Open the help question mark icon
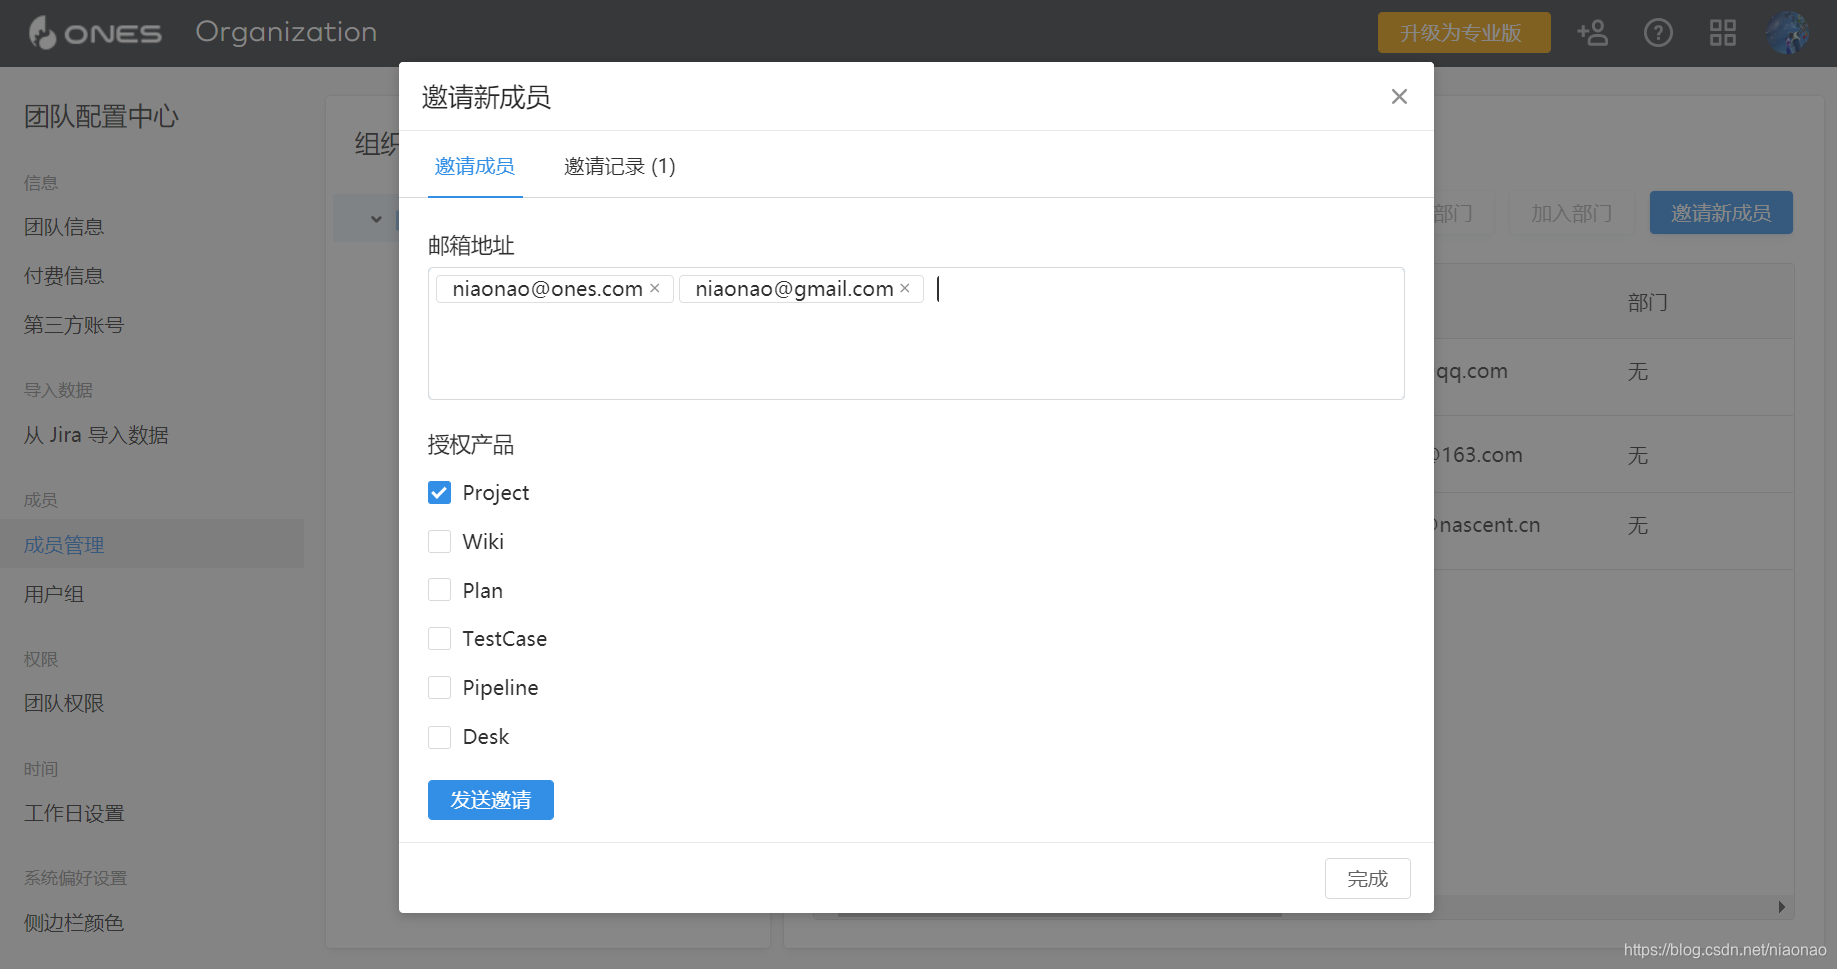 pyautogui.click(x=1658, y=33)
